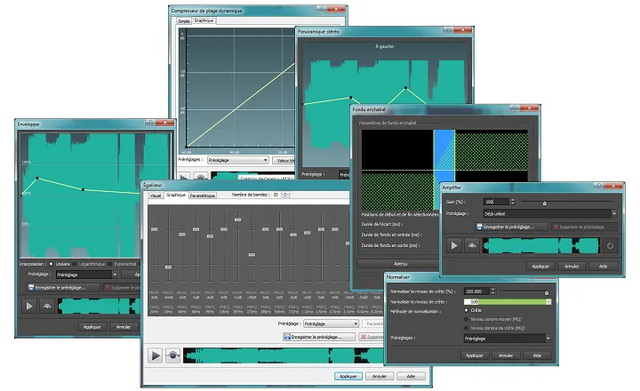Open Préréglage 'Déjà utilisé' dropdown in Amplifier

[550, 213]
